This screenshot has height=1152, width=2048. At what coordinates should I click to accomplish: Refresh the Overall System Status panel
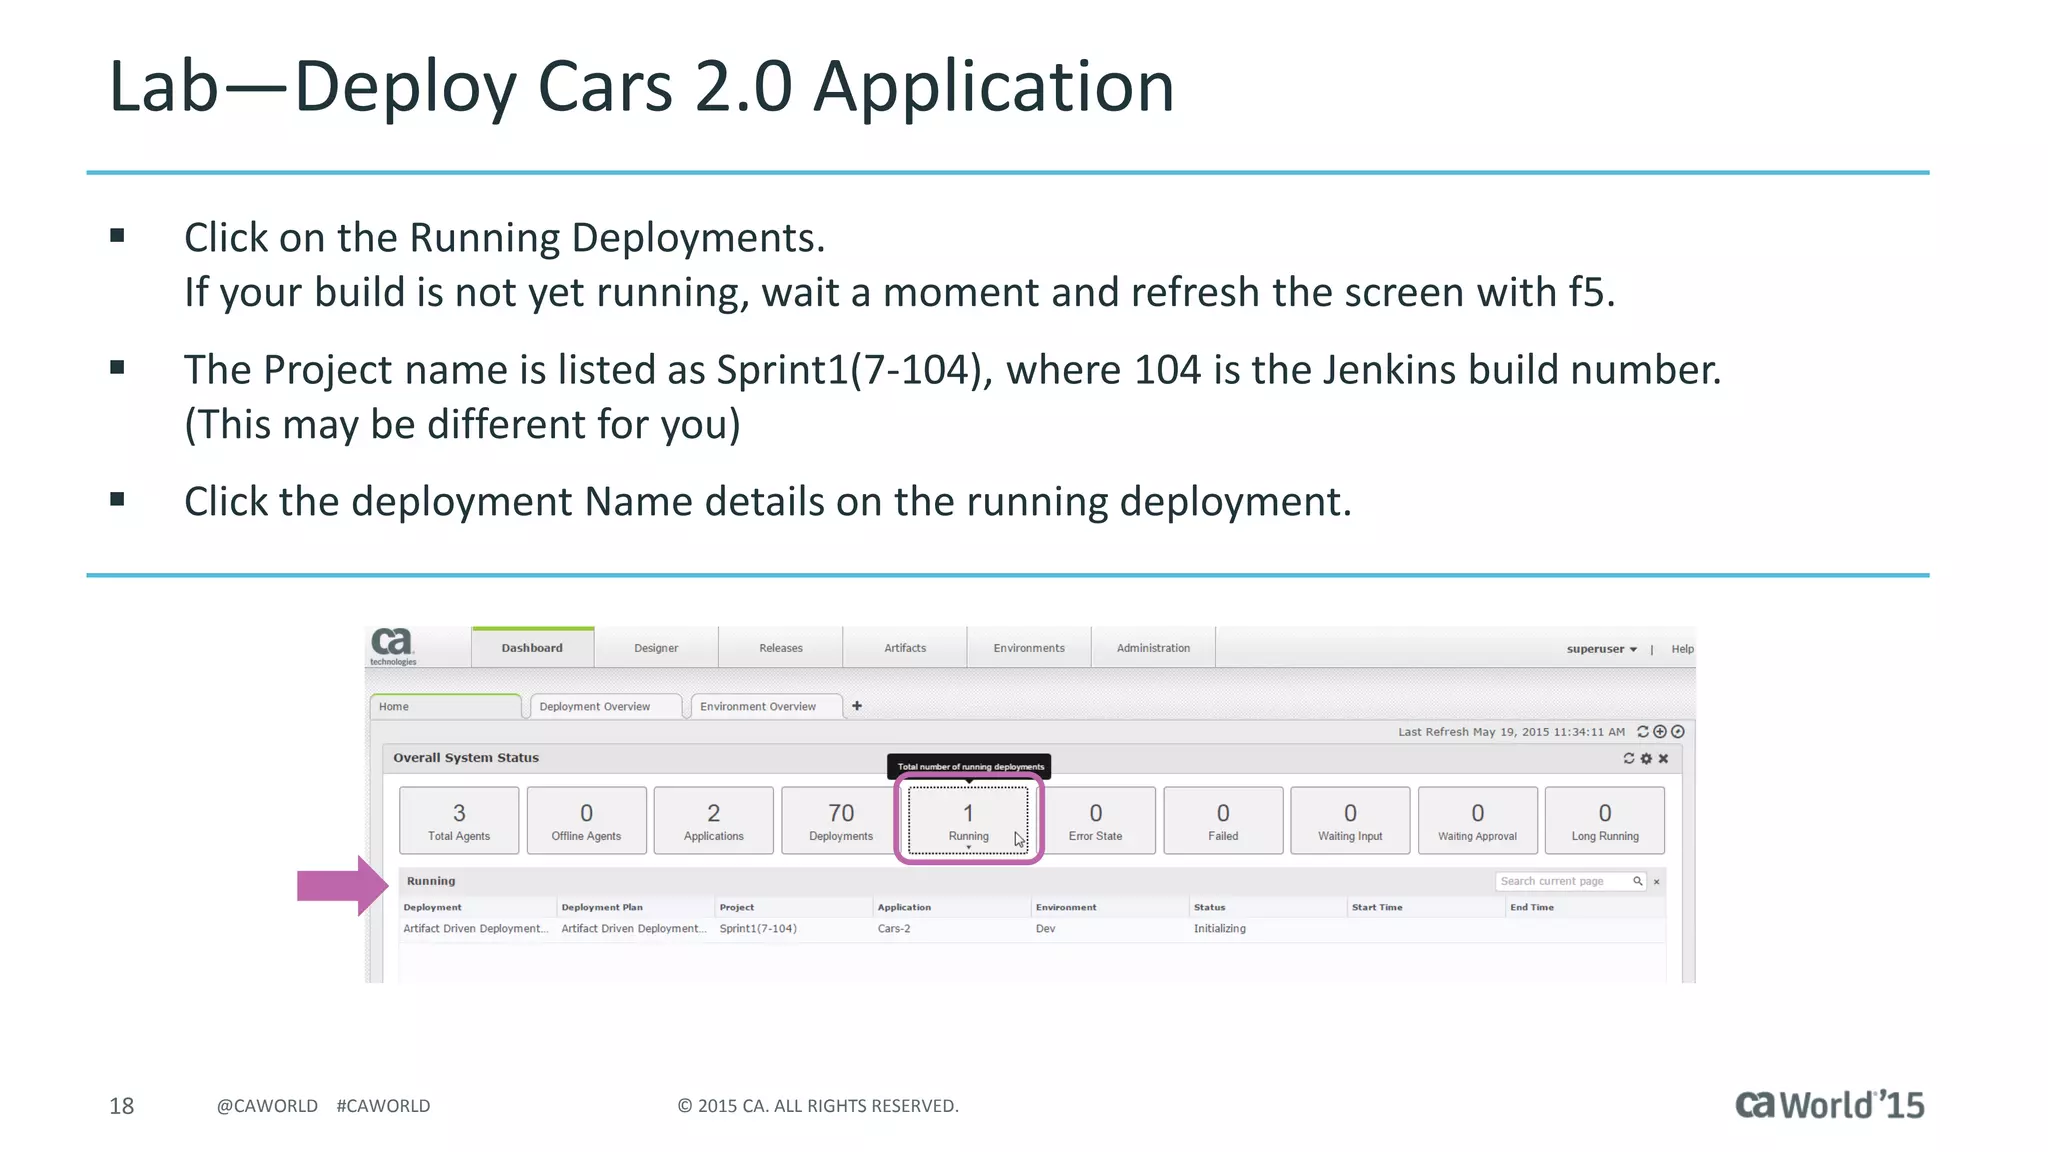pyautogui.click(x=1629, y=758)
